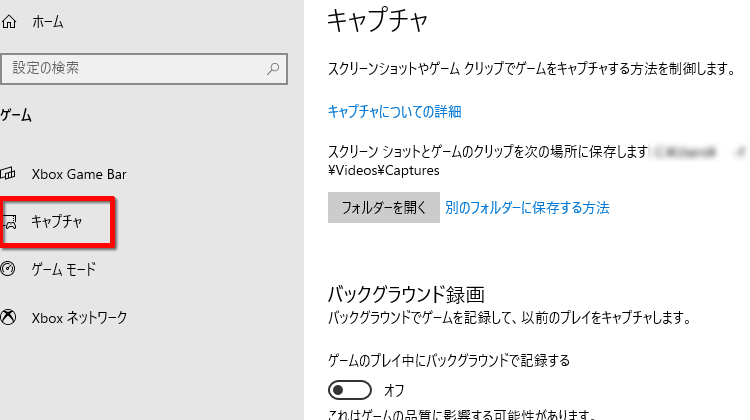The image size is (750, 420).
Task: Open the キャプチャについての詳細 link
Action: (x=395, y=111)
